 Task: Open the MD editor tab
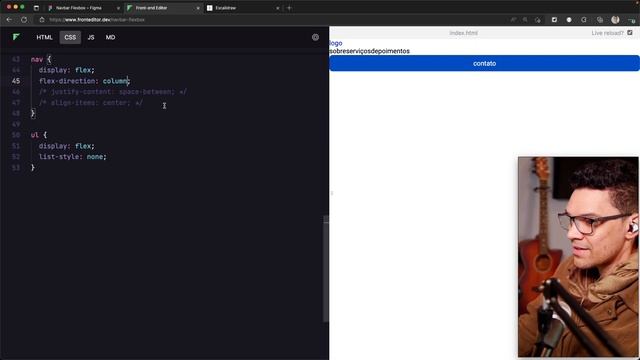[x=110, y=37]
